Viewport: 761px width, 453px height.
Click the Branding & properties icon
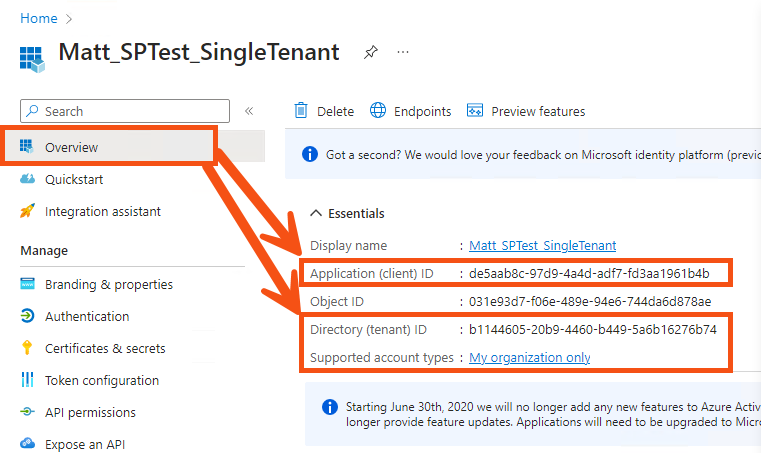[x=27, y=285]
